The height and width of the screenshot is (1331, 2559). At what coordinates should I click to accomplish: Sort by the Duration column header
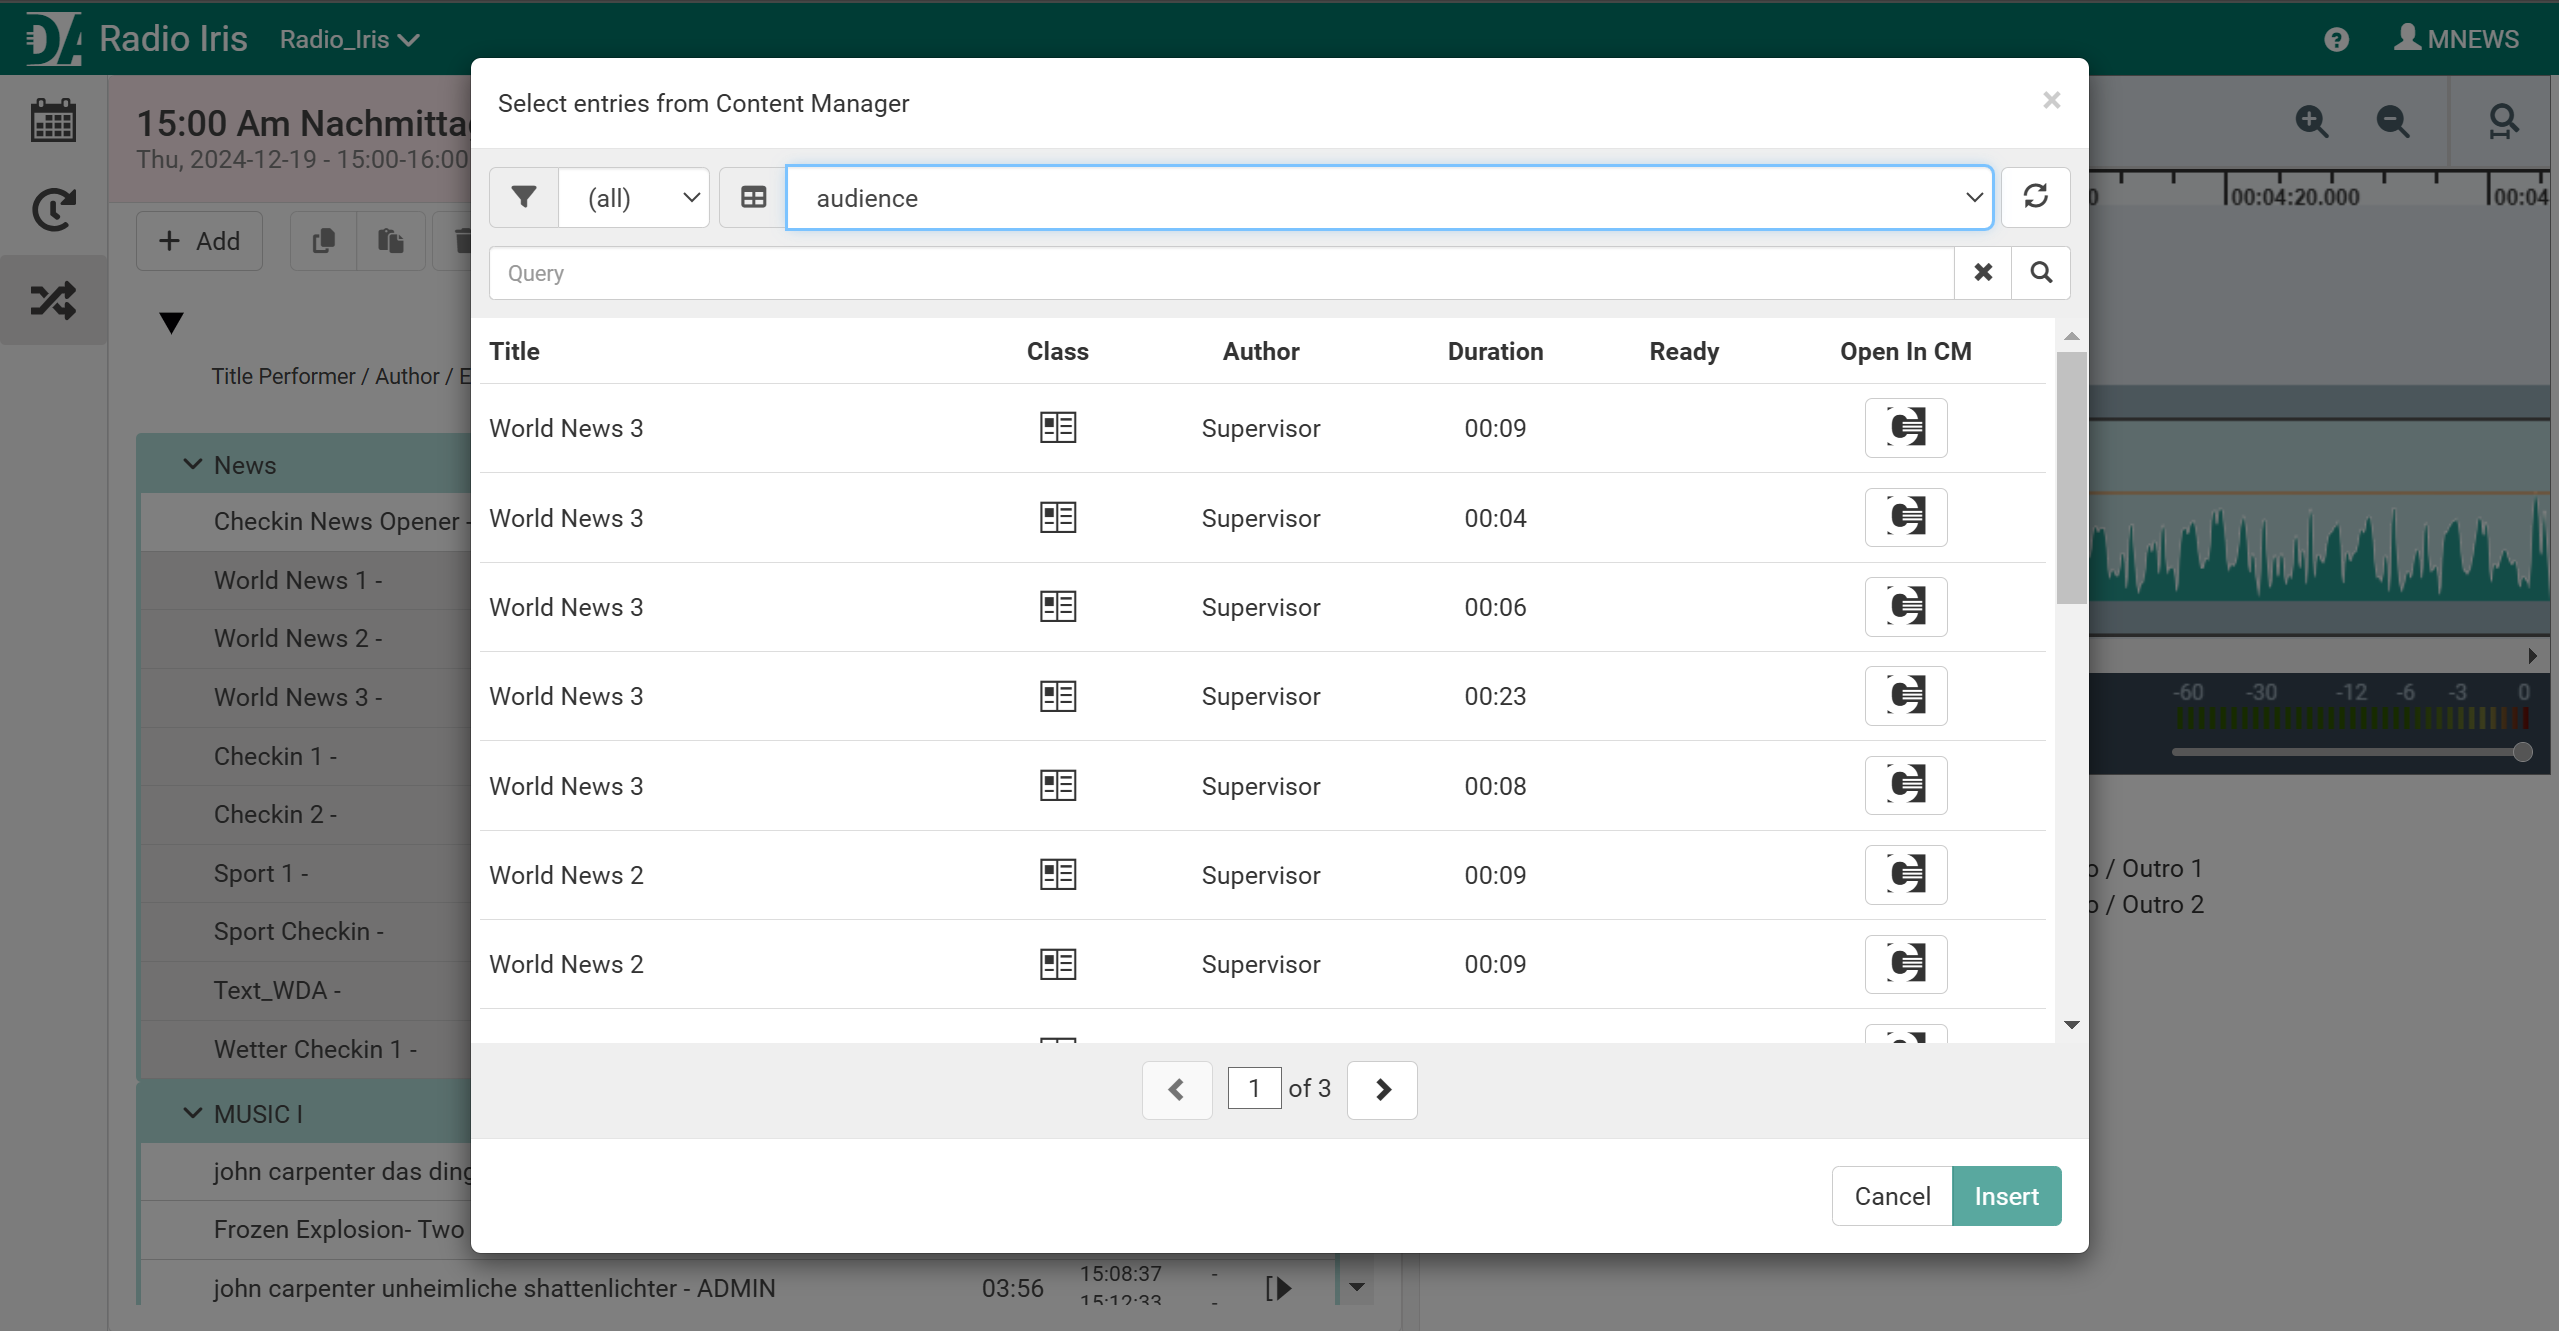point(1494,351)
